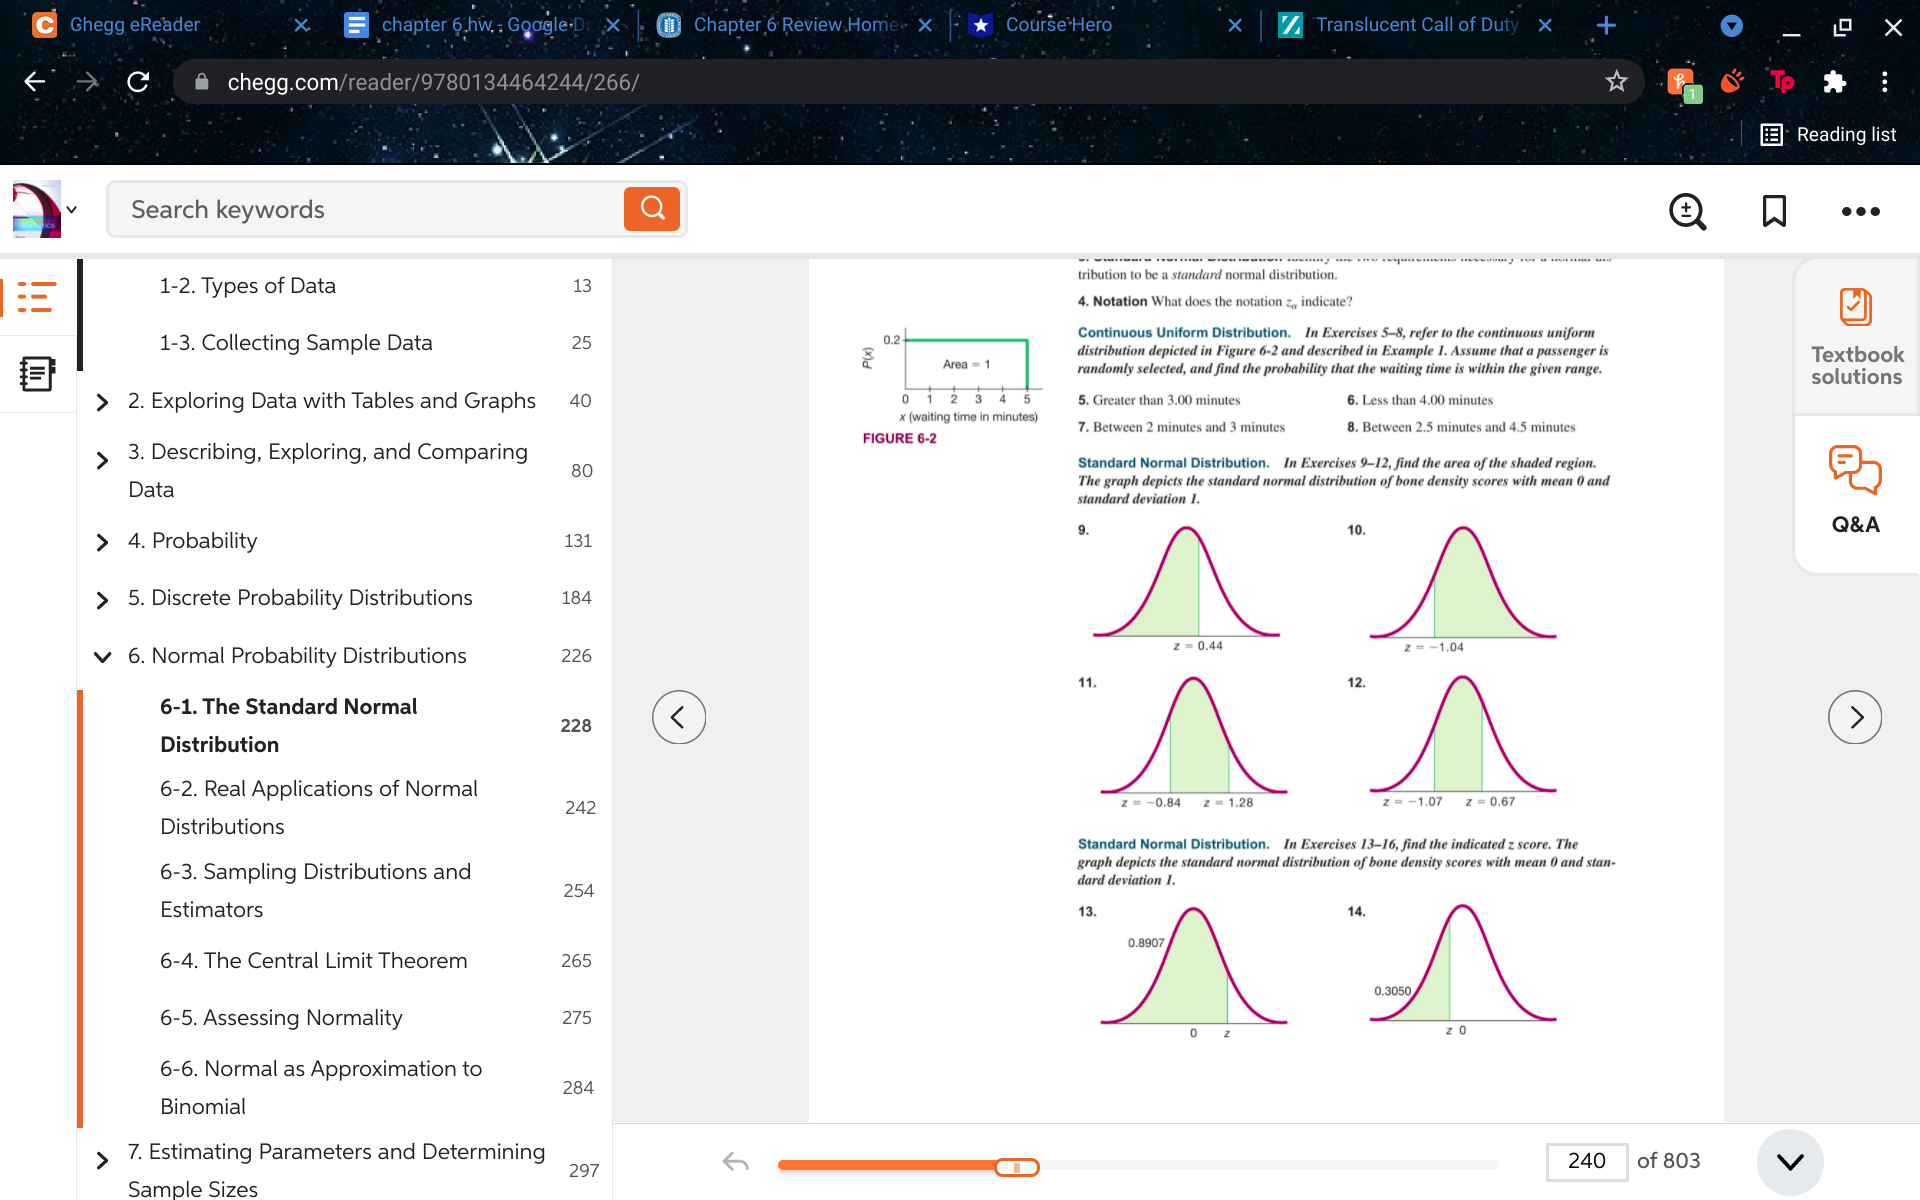Expand chapter 5 Discrete Probability Distributions

102,599
